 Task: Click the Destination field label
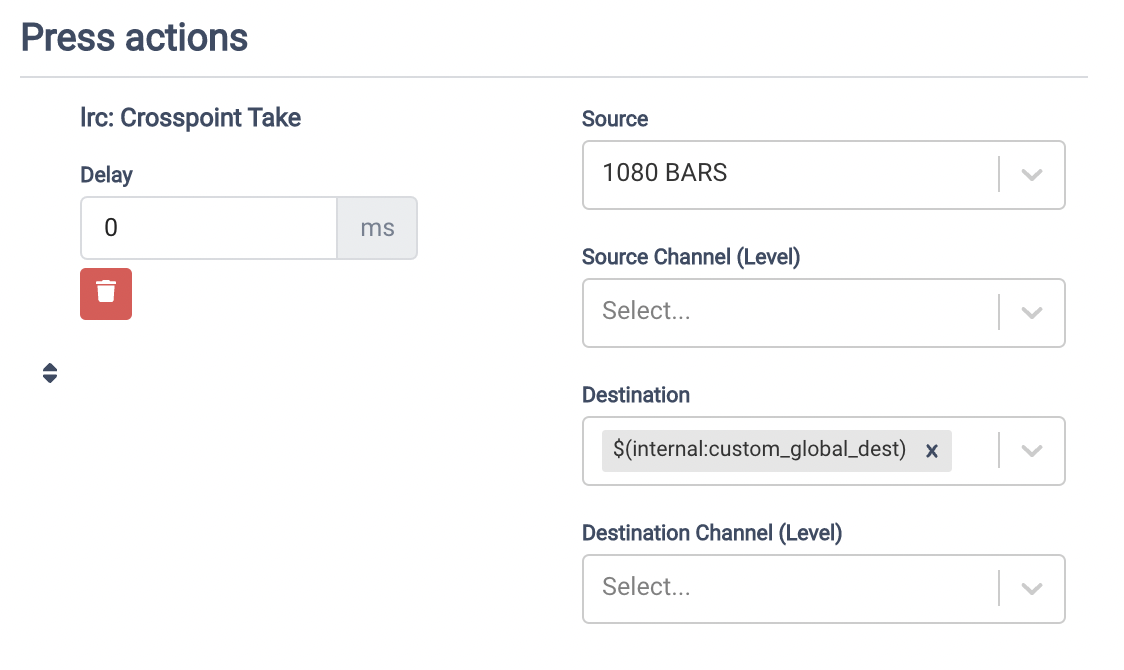636,395
